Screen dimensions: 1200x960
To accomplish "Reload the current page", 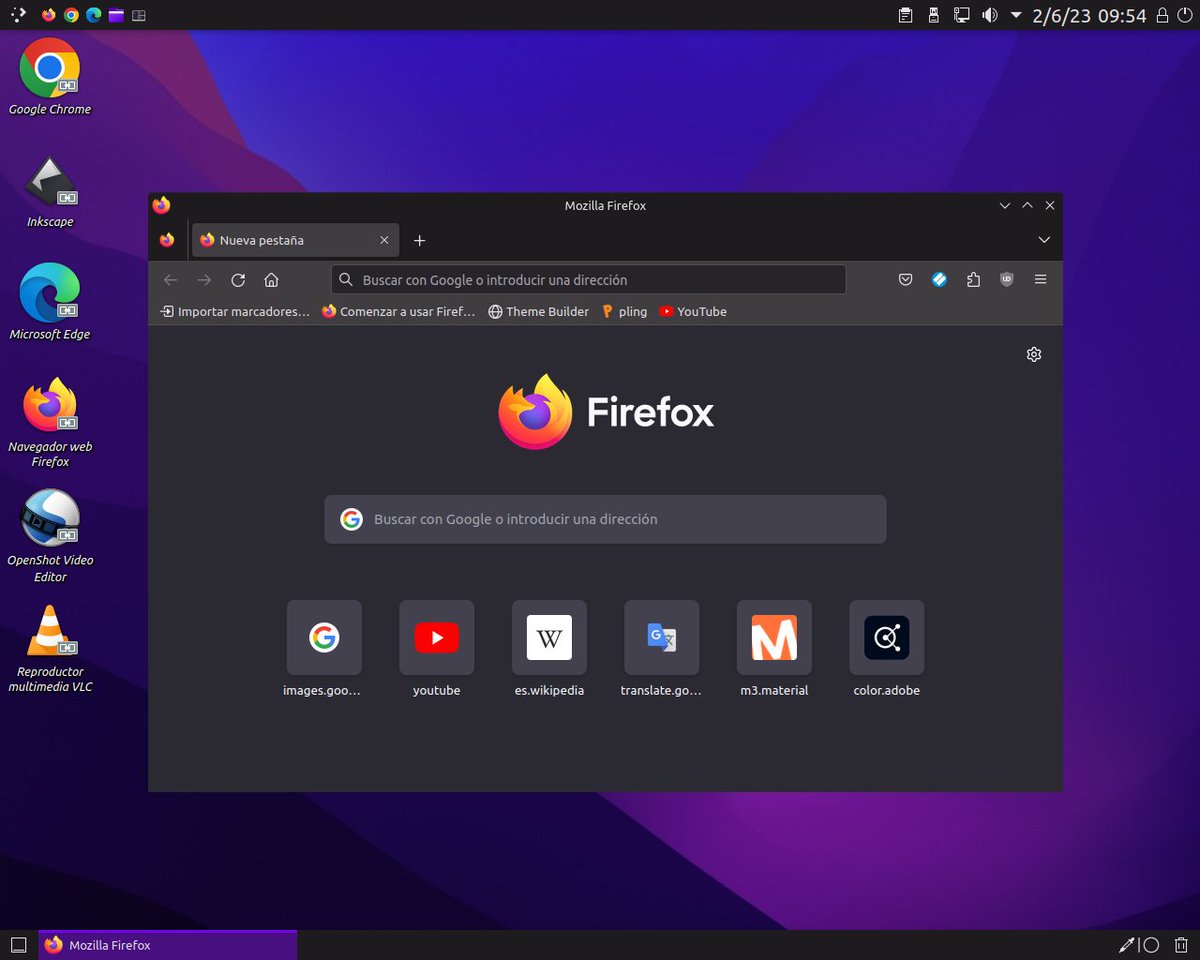I will point(238,280).
